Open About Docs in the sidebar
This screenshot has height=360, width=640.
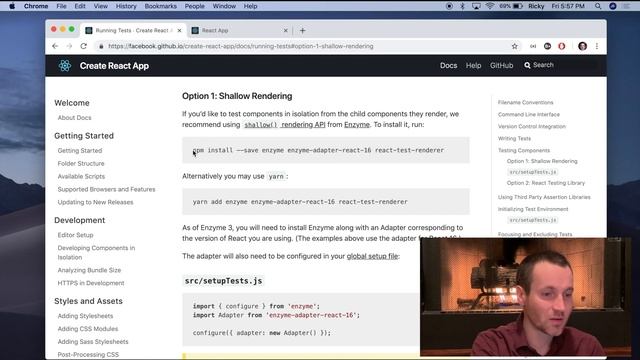pos(74,118)
